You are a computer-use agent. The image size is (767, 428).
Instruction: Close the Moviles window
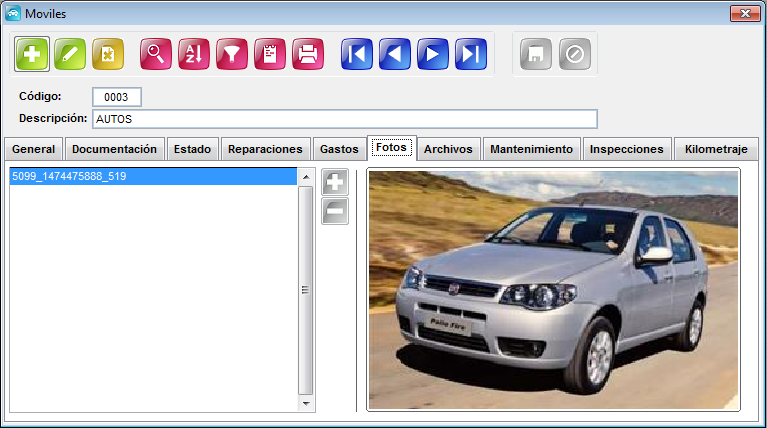click(x=745, y=13)
